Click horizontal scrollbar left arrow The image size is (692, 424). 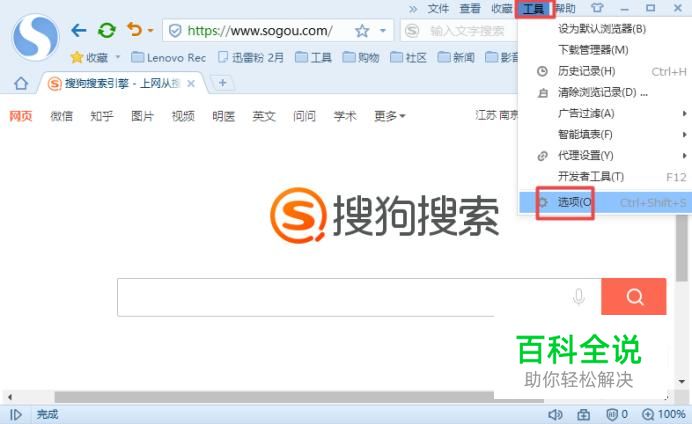tap(10, 397)
